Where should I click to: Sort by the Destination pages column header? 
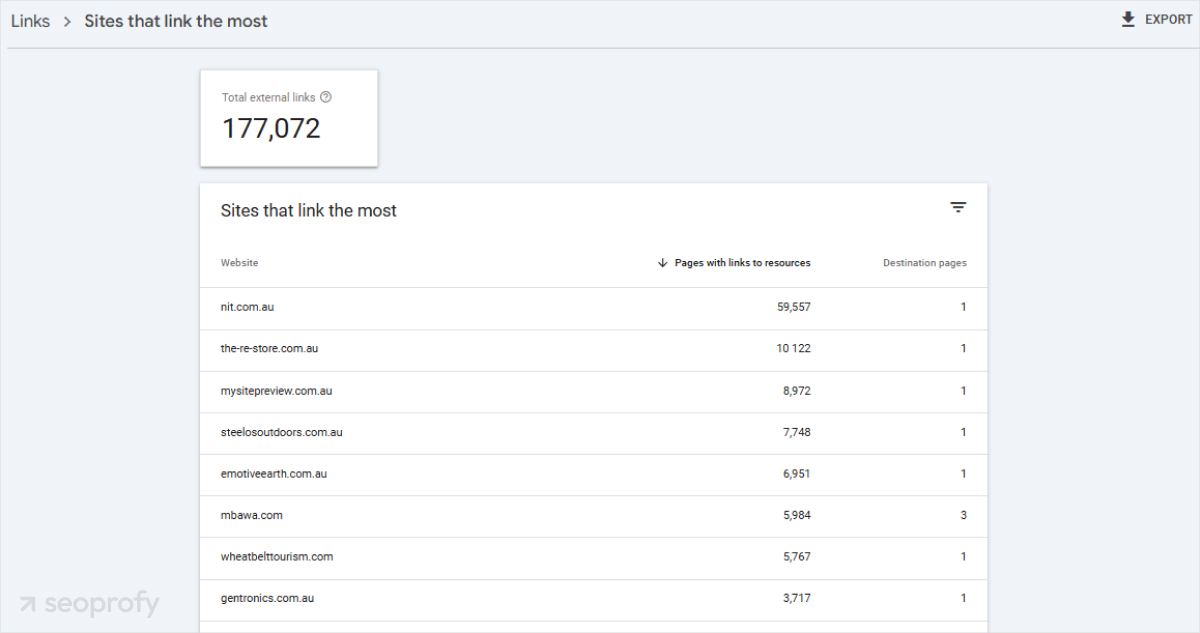924,262
